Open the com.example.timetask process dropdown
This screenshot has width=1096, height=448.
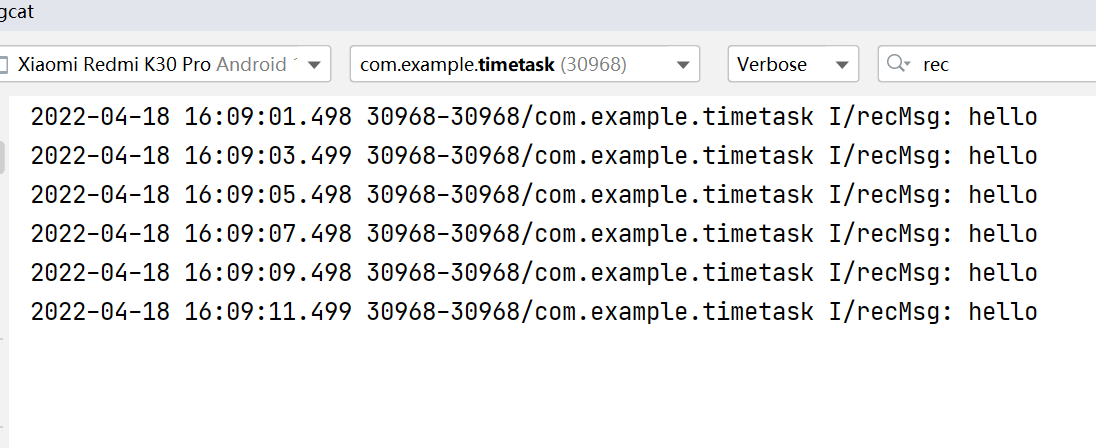tap(525, 64)
